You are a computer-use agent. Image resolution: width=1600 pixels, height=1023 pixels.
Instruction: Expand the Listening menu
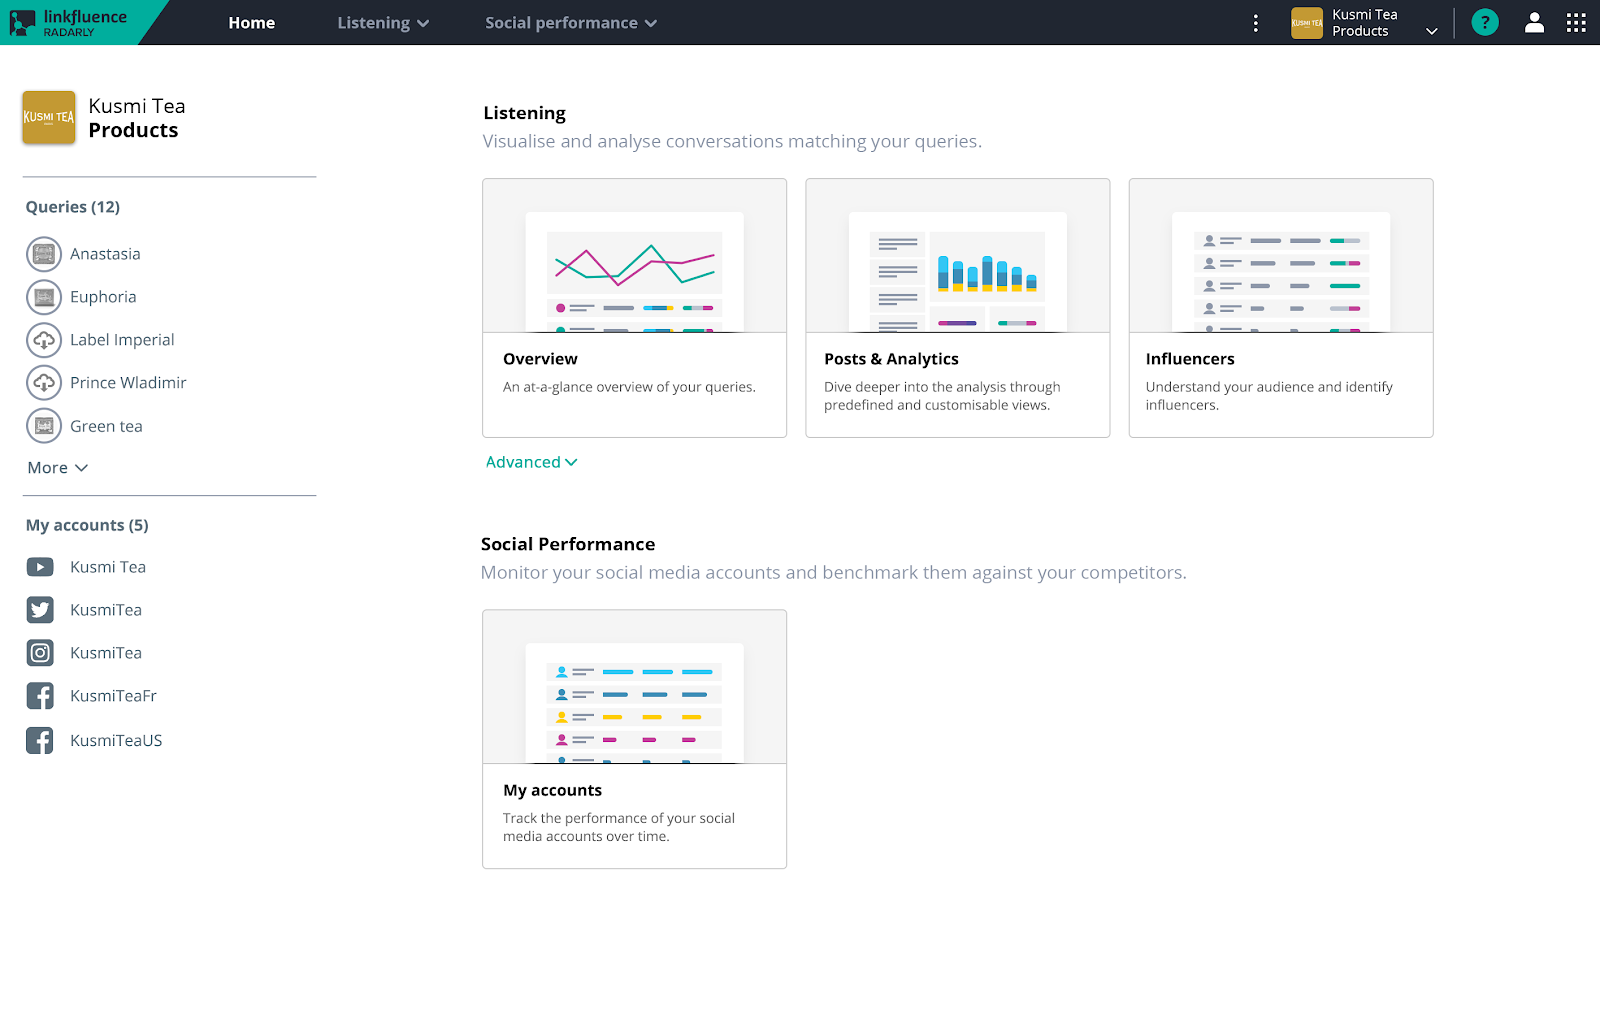383,23
